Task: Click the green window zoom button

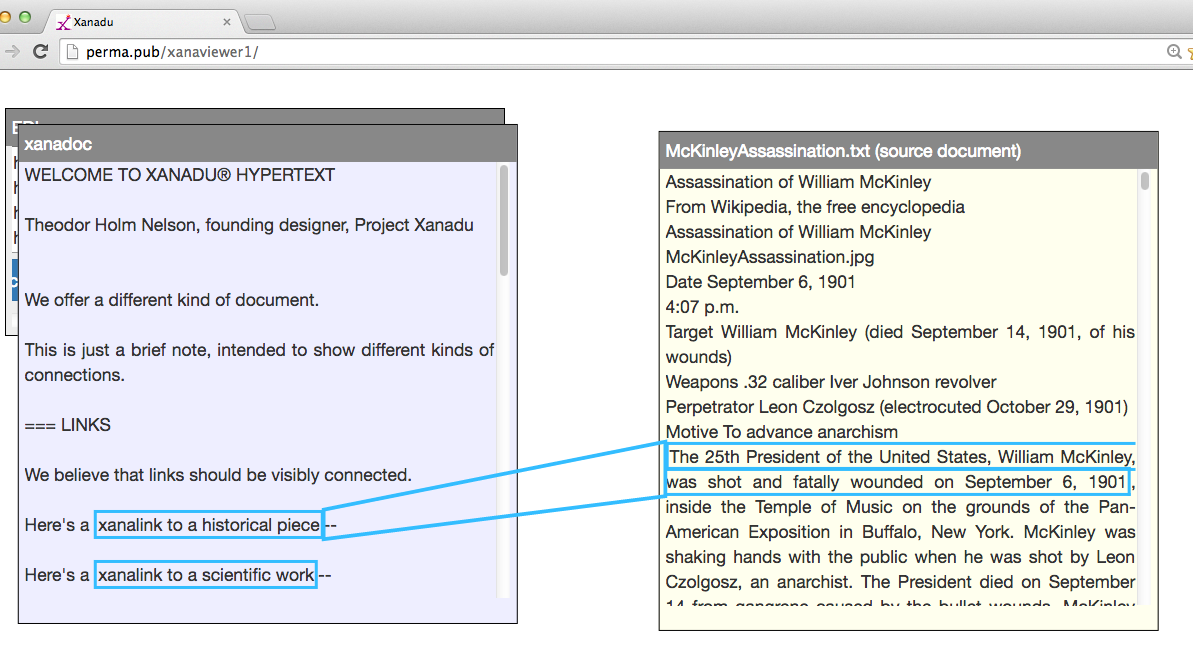Action: (25, 17)
